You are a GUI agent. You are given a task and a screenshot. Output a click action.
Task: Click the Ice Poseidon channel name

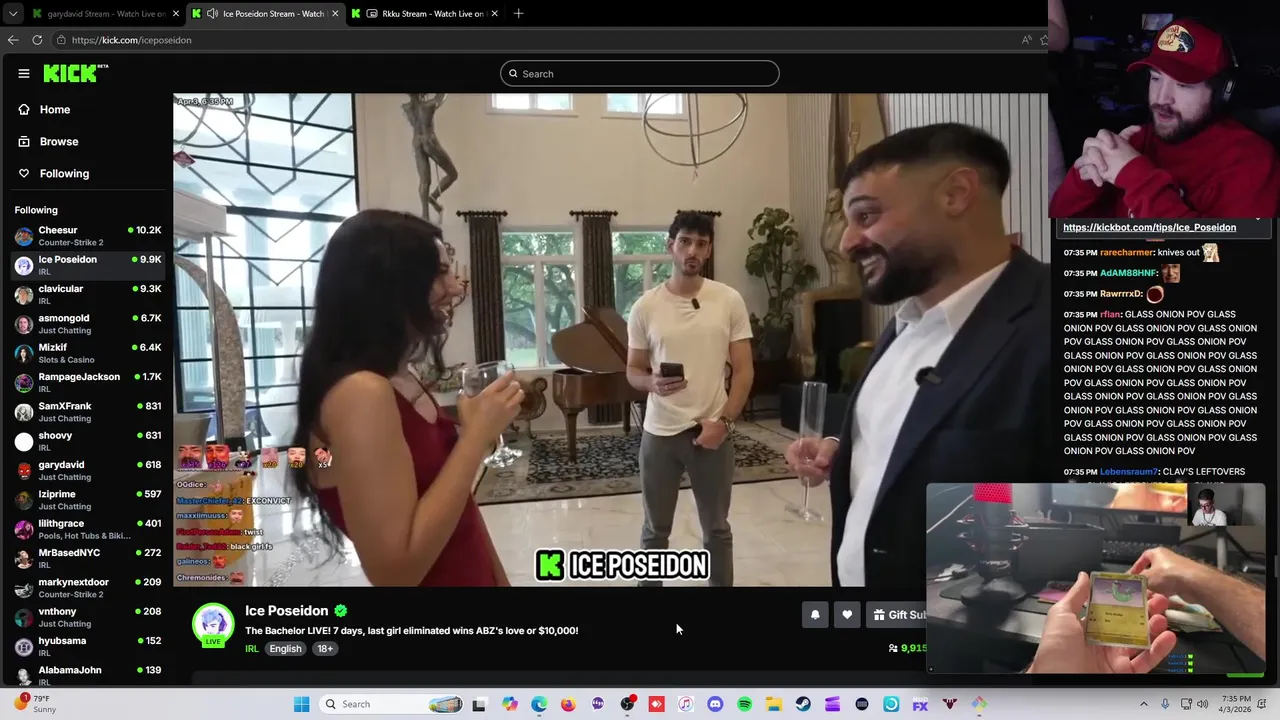click(x=287, y=611)
